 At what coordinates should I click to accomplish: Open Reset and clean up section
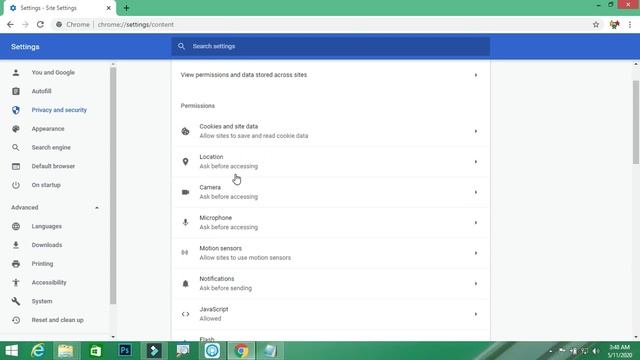58,320
